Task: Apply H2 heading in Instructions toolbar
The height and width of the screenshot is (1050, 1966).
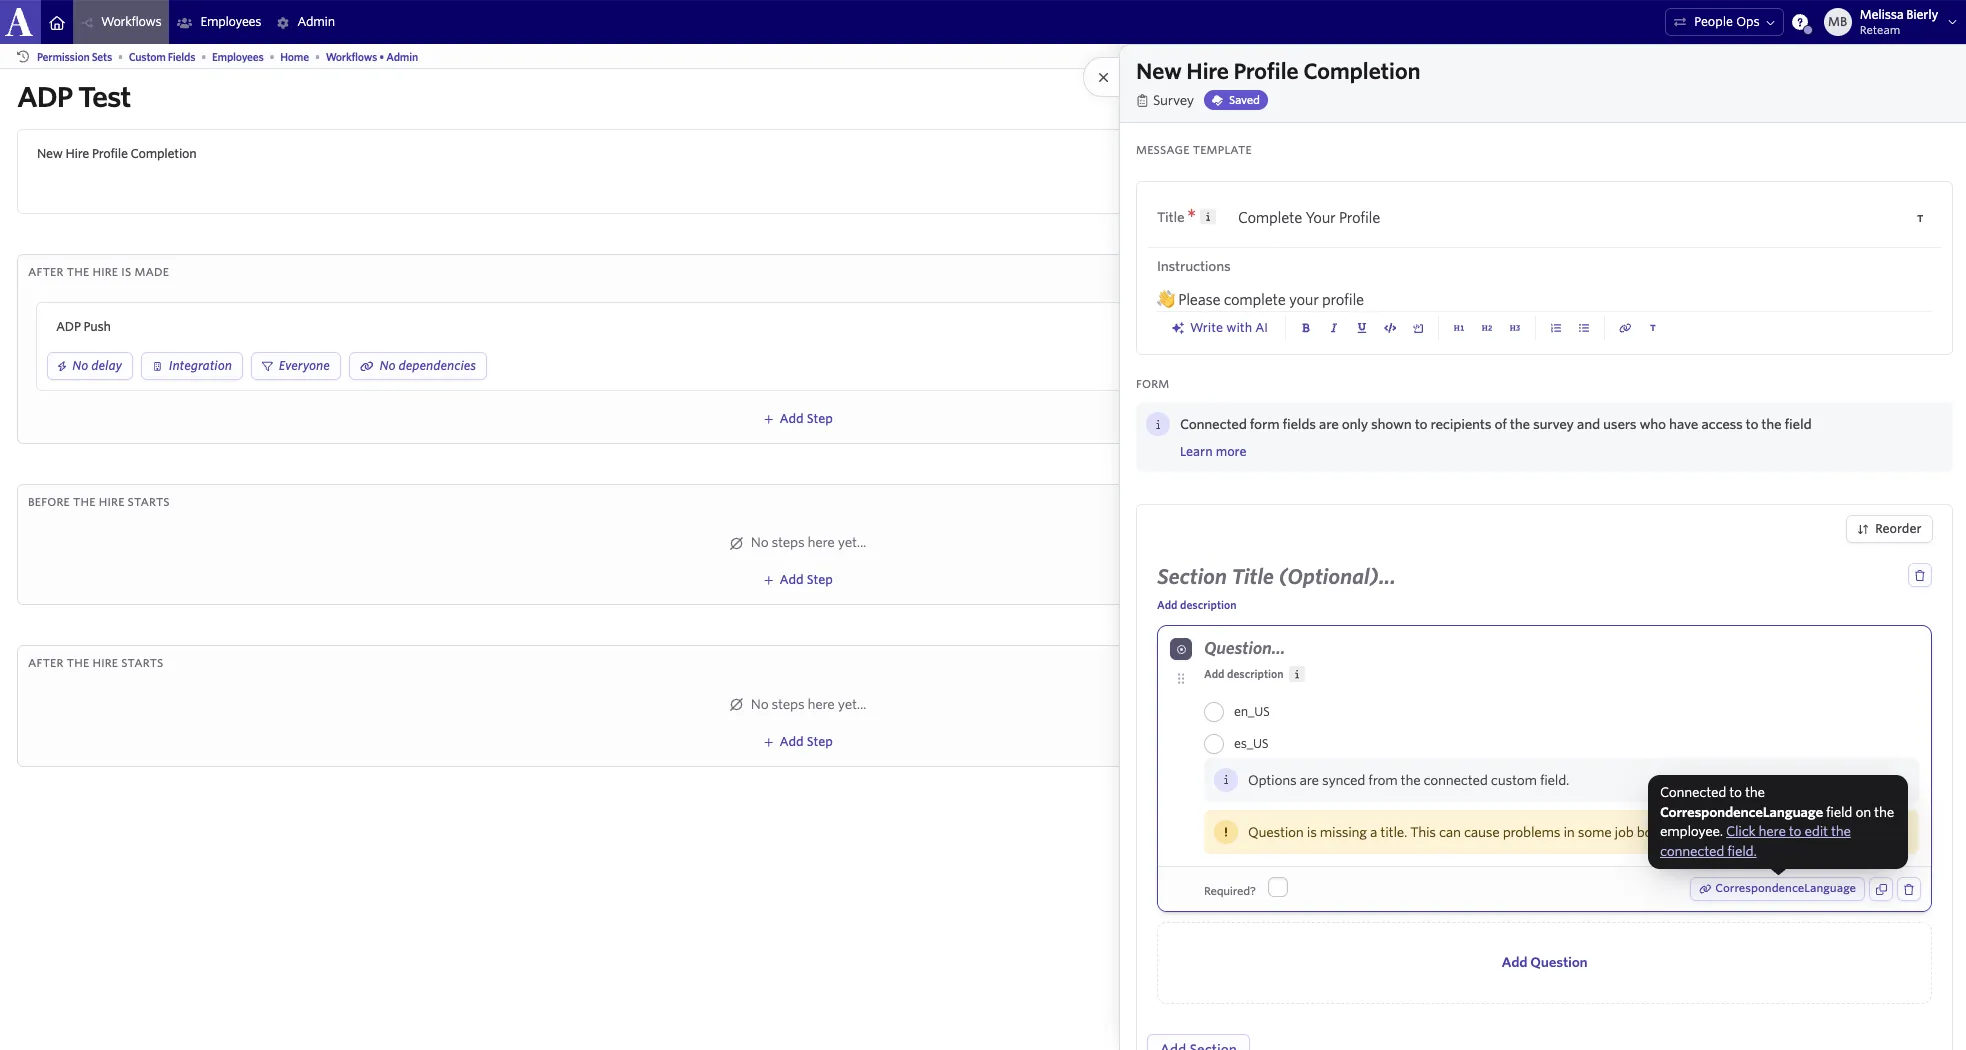Action: 1486,328
